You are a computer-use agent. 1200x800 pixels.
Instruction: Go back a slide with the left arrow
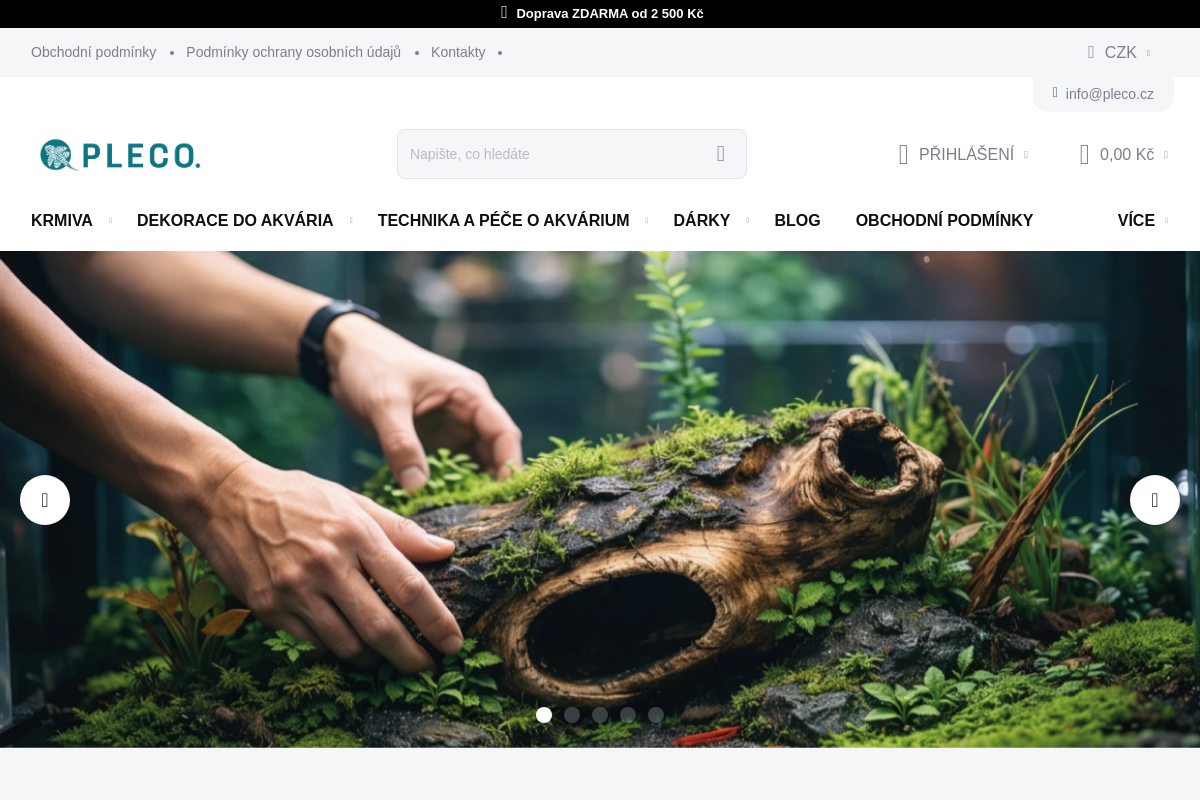click(45, 500)
